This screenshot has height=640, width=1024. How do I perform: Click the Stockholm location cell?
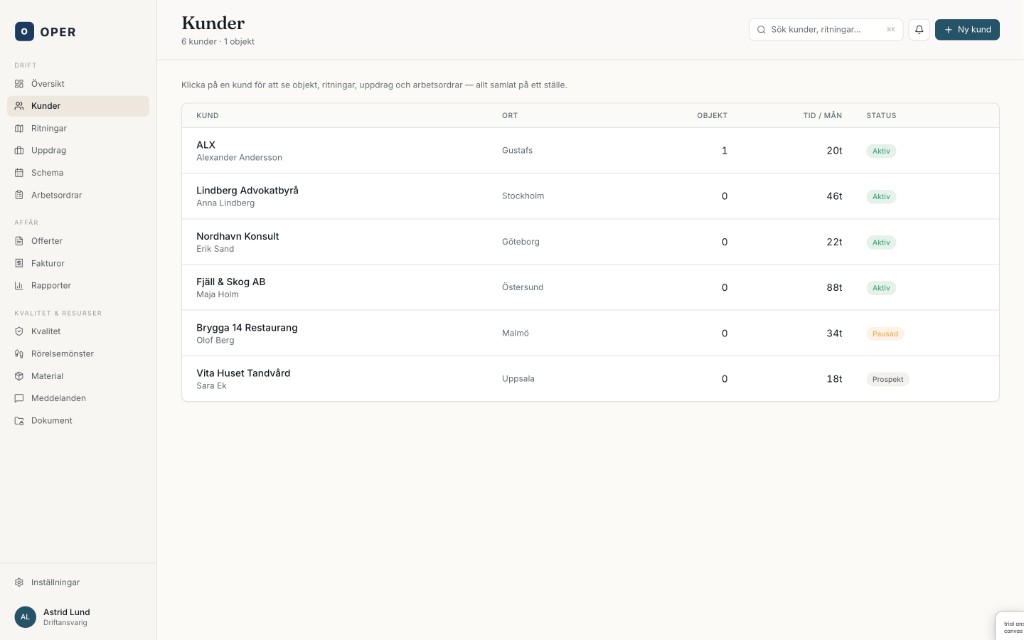click(522, 196)
